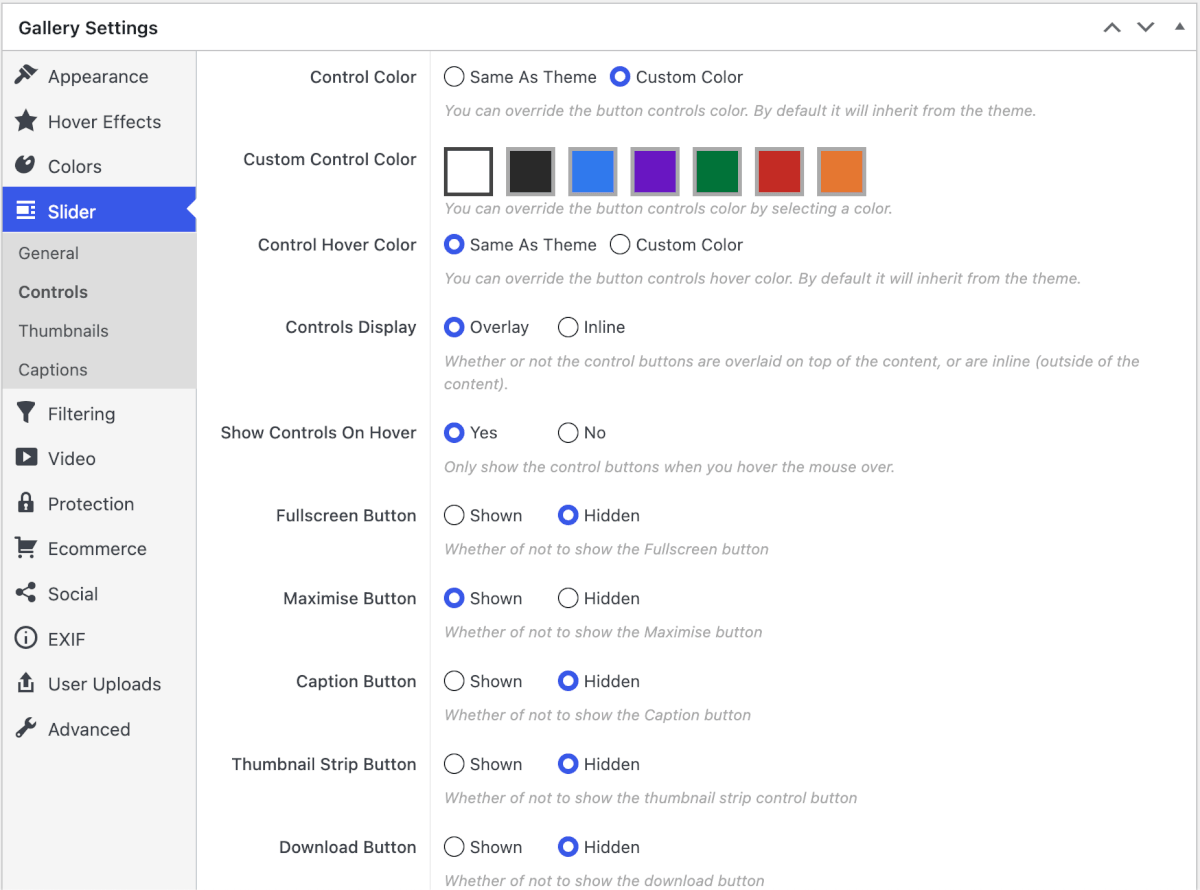Set Maximise Button to Shown
Viewport: 1200px width, 890px height.
(454, 598)
